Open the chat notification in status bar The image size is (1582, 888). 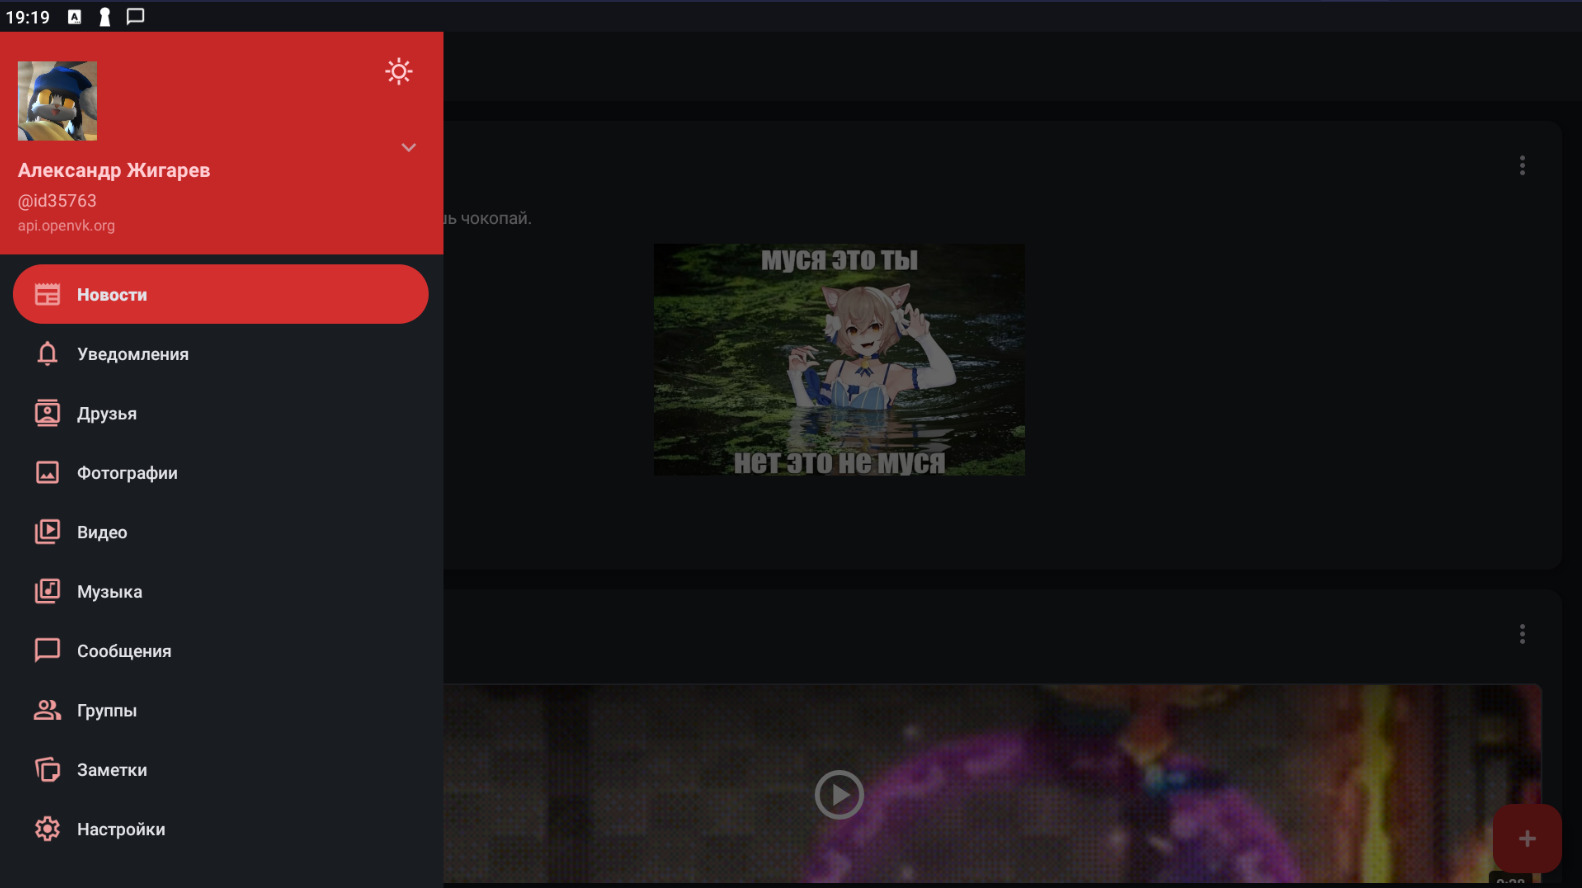[x=135, y=16]
